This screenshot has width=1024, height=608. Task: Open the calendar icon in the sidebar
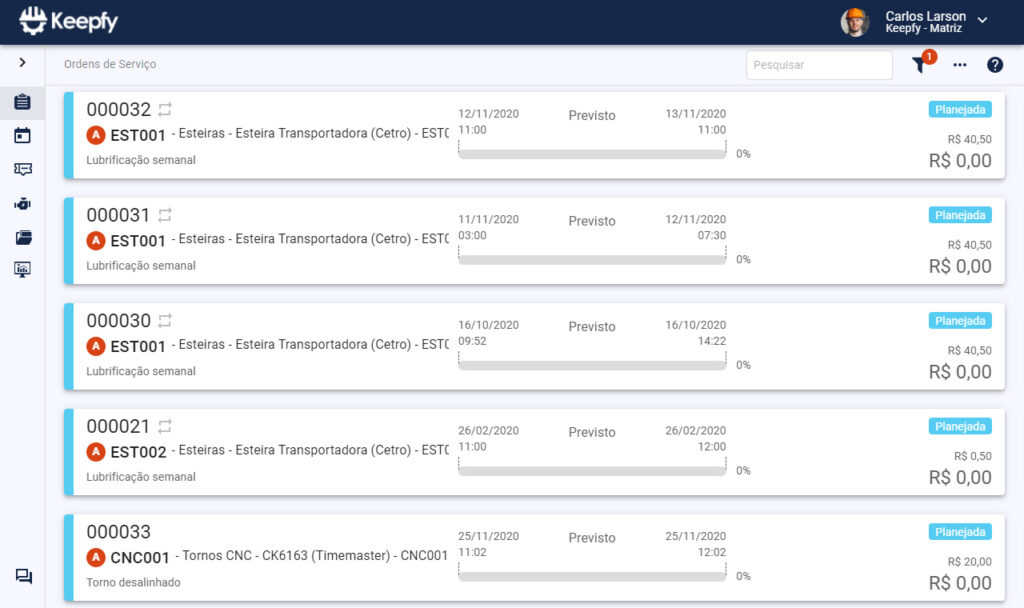click(x=22, y=135)
